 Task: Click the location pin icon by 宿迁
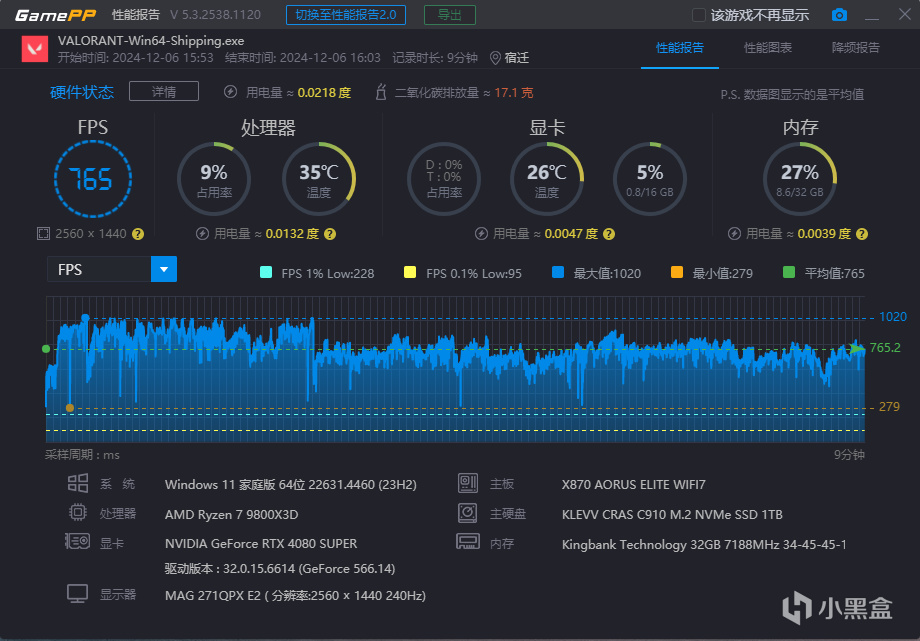tap(495, 58)
